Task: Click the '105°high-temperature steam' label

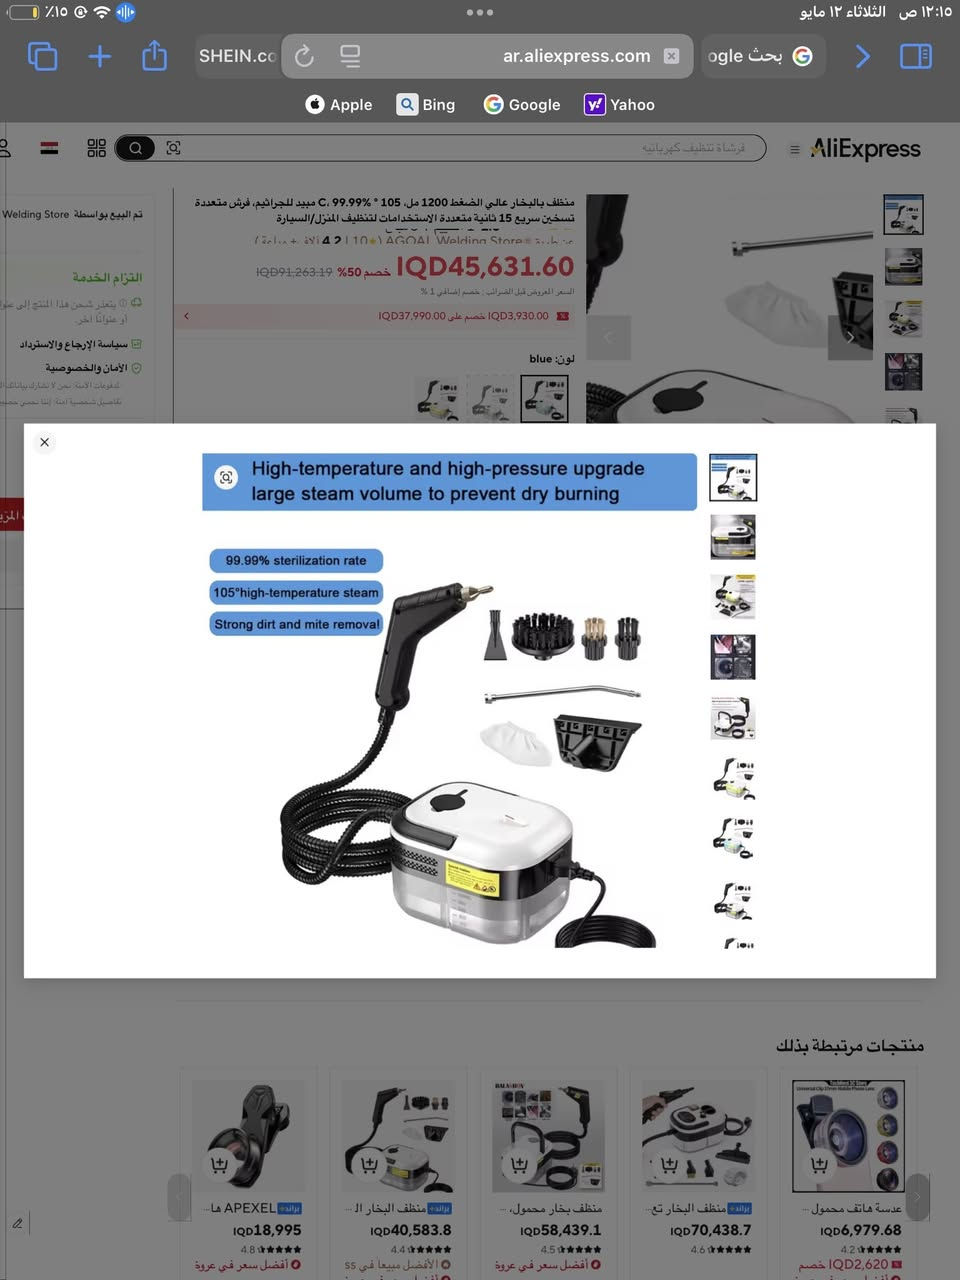Action: pyautogui.click(x=296, y=592)
